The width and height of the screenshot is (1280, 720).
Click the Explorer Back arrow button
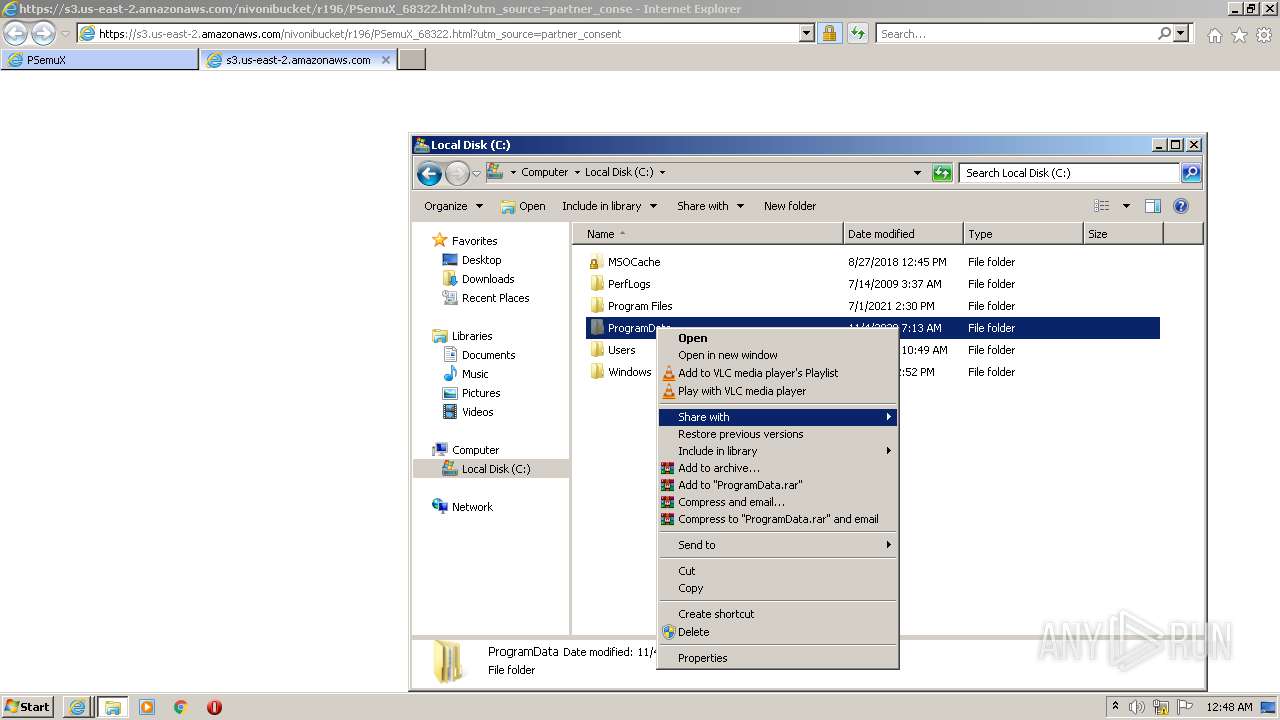click(430, 173)
